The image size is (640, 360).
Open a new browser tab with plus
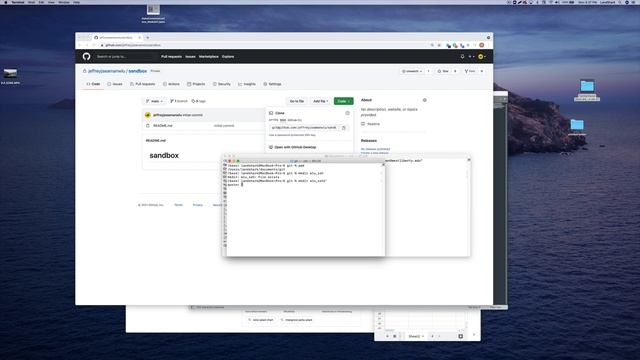[148, 38]
